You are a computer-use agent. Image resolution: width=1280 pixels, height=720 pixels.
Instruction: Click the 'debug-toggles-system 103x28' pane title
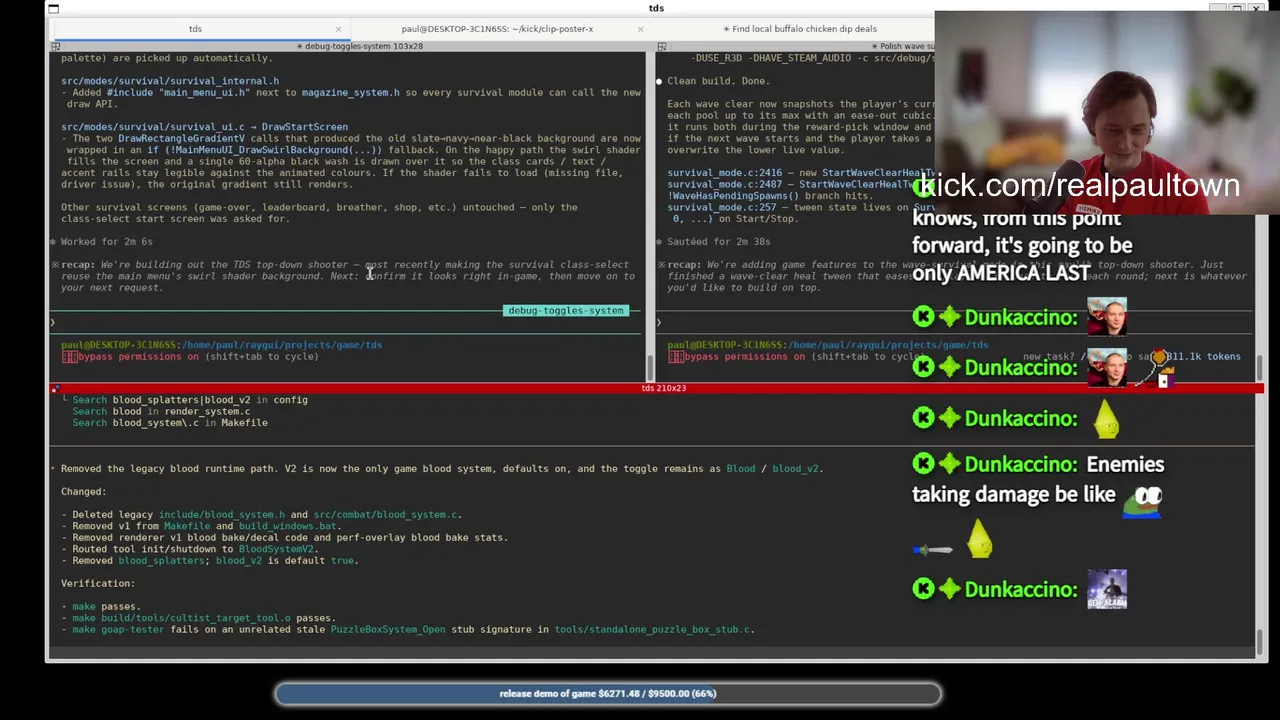point(360,46)
